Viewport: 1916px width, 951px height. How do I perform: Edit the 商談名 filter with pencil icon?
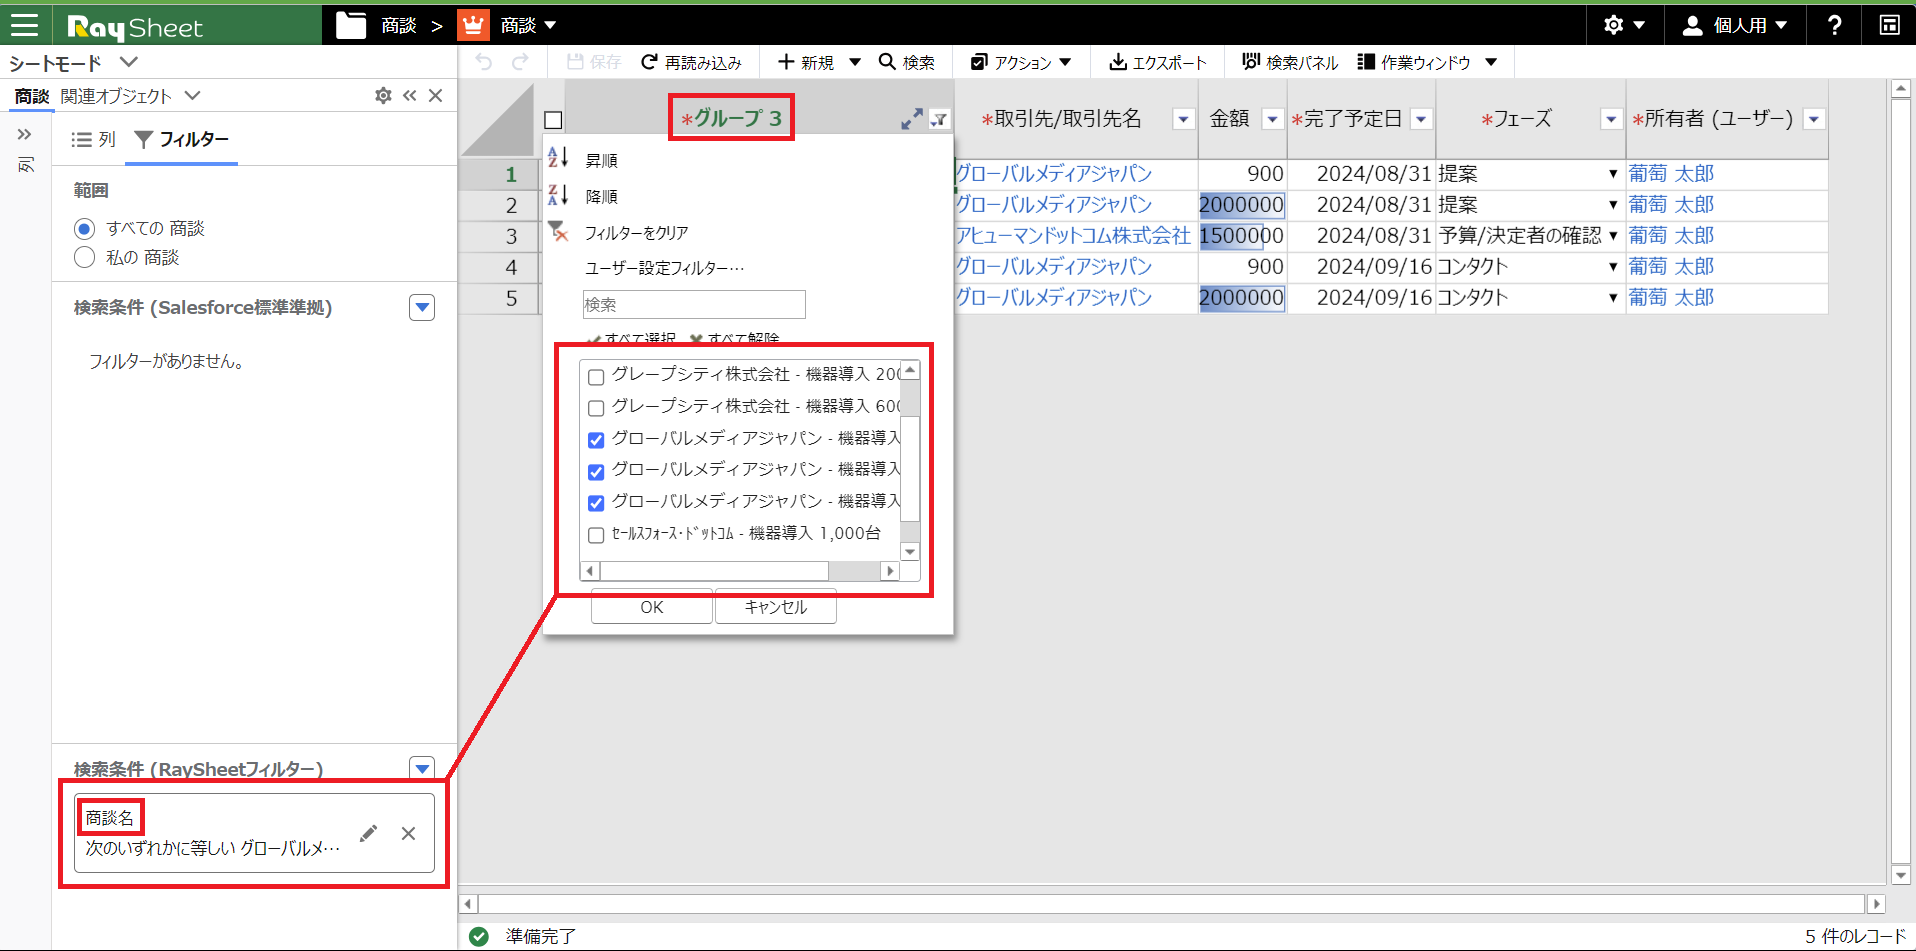pos(369,833)
